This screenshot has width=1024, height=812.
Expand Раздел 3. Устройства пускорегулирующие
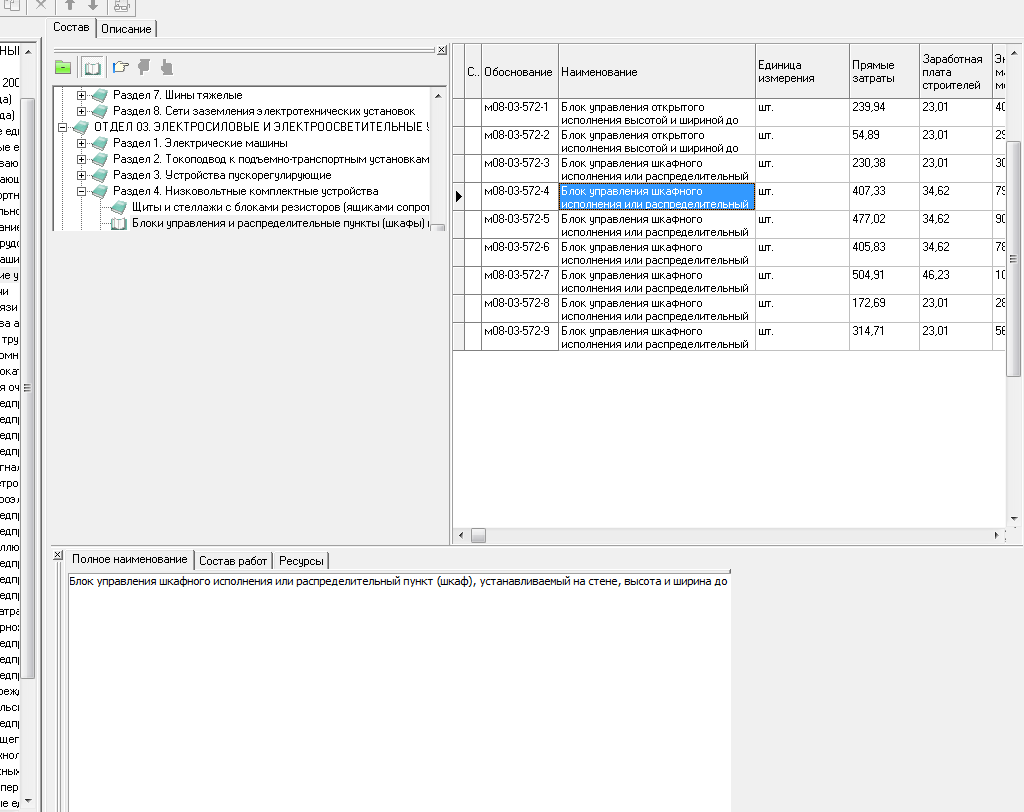(x=82, y=175)
